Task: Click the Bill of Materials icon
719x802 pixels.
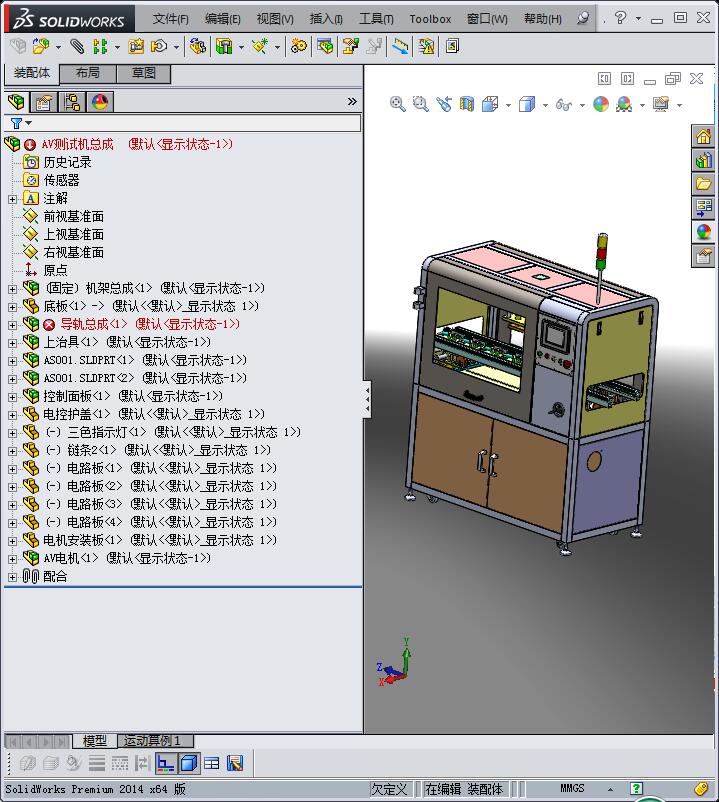Action: (x=325, y=47)
